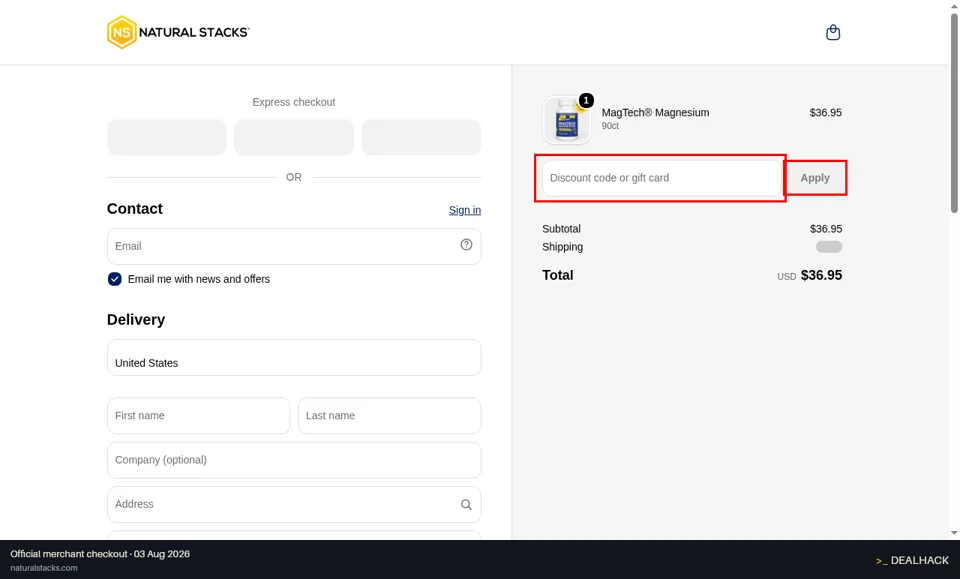
Task: Click the page vertical scrollbar thumb
Action: pyautogui.click(x=954, y=113)
